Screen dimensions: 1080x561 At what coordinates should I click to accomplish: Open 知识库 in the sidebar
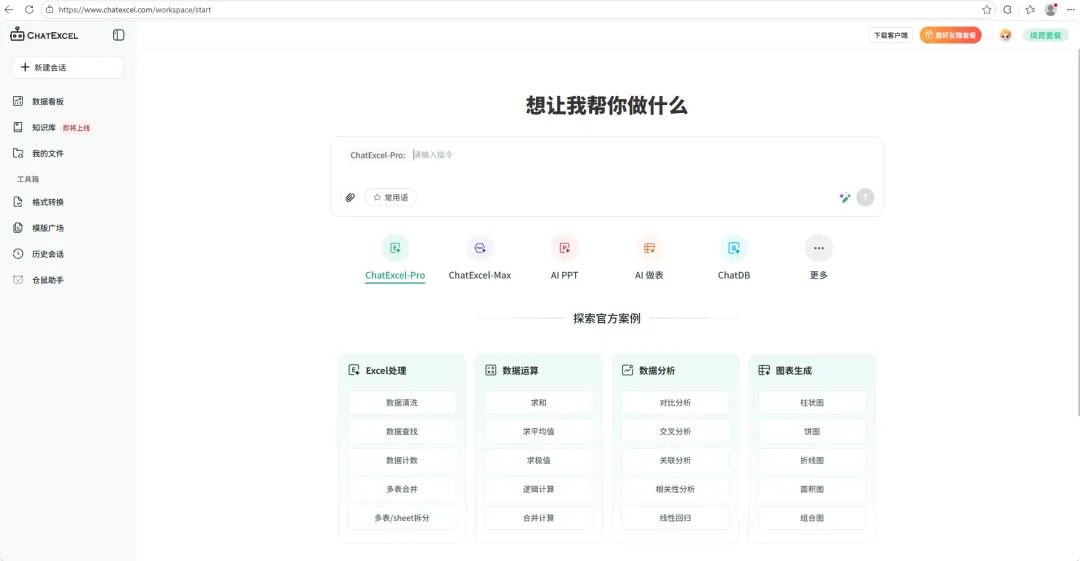[x=44, y=128]
